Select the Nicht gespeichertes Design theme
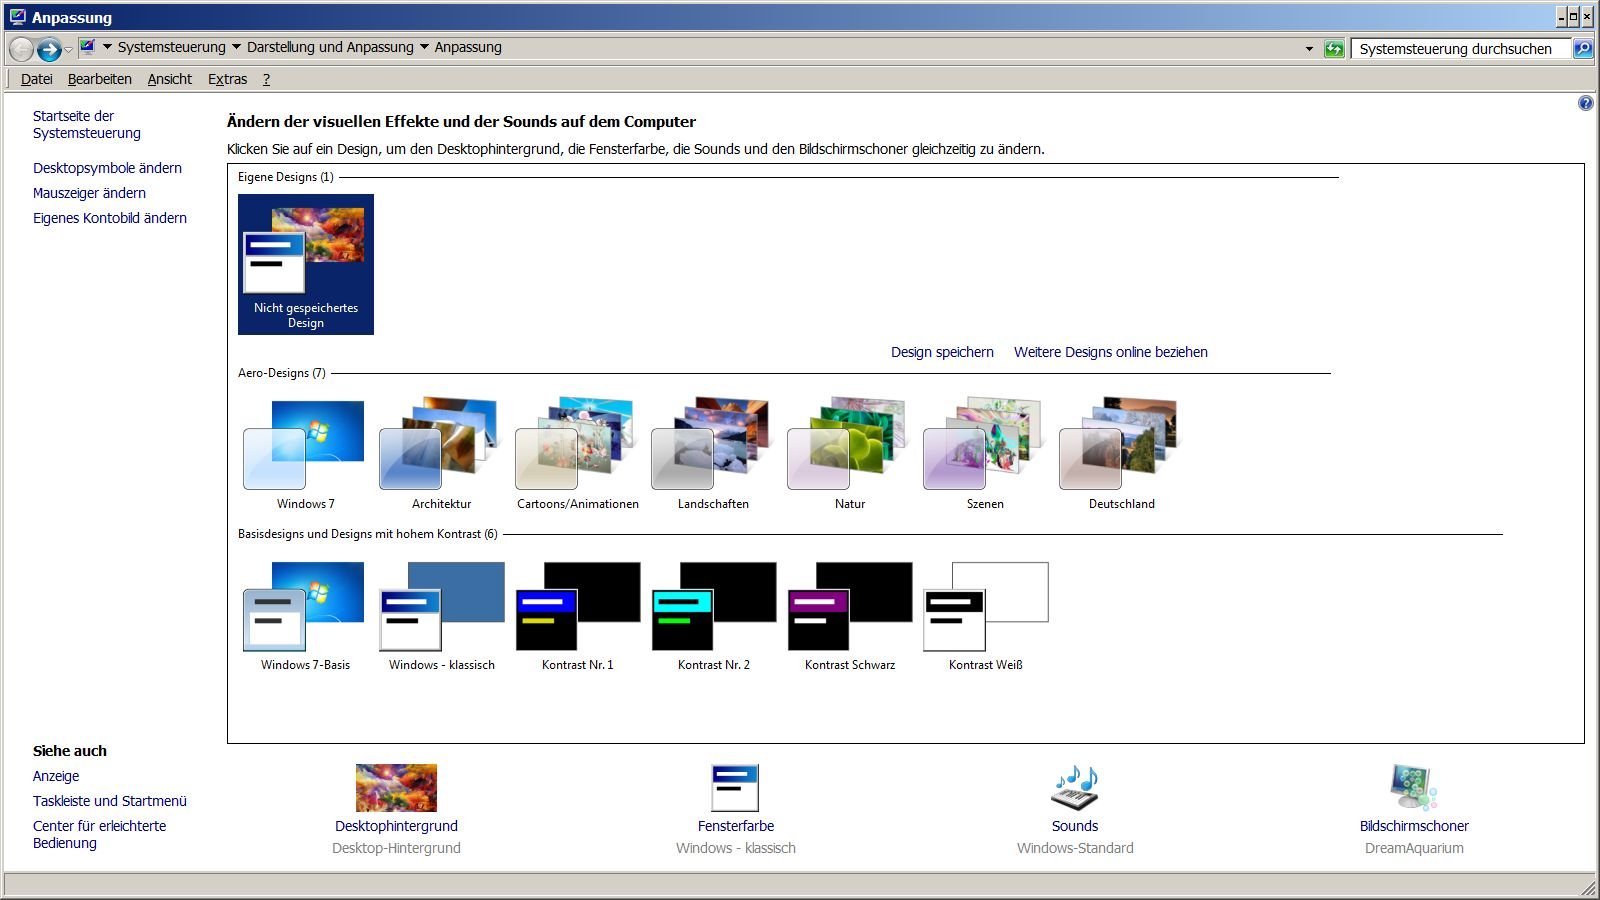The width and height of the screenshot is (1600, 900). pyautogui.click(x=306, y=264)
